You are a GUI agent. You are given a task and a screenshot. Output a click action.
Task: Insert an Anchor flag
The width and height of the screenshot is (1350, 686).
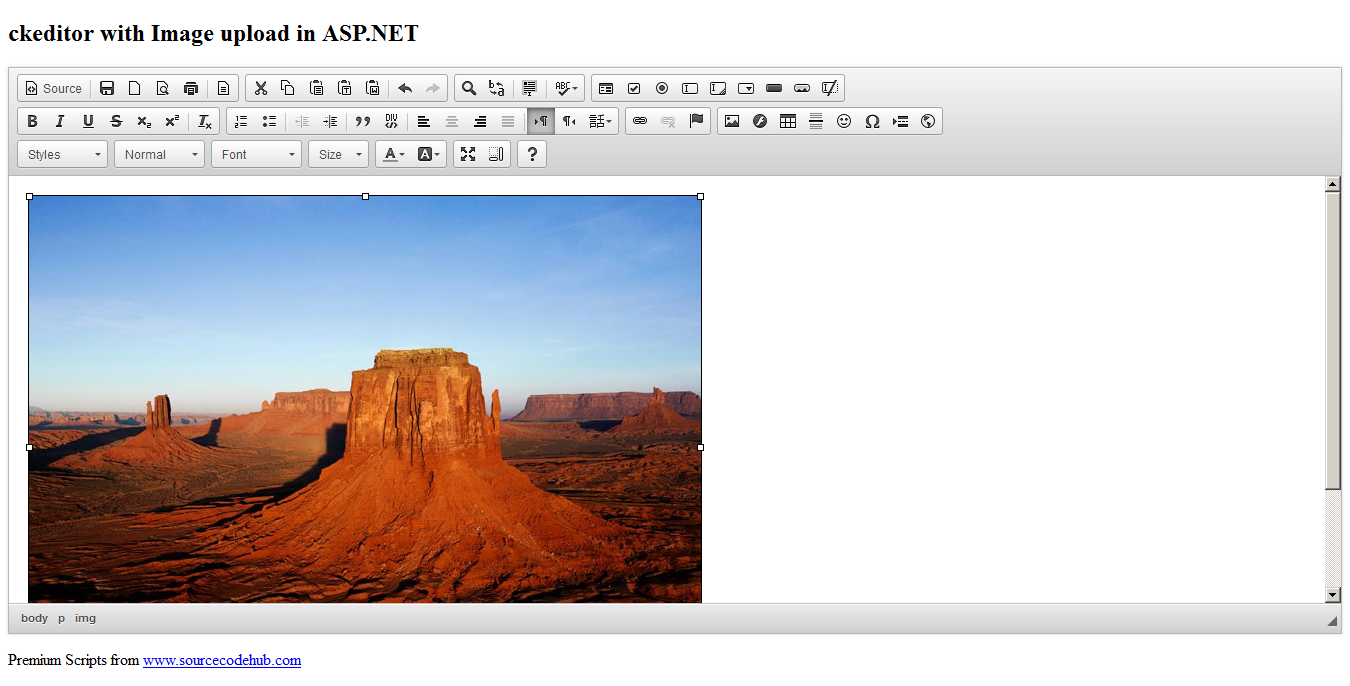(697, 121)
